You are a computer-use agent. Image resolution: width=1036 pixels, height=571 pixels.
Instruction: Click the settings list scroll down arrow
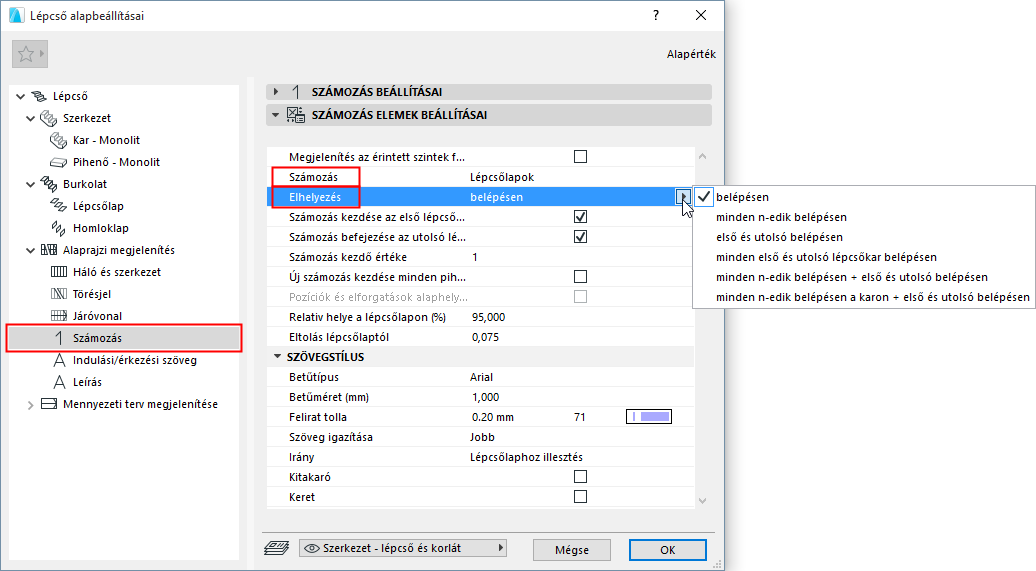tap(702, 500)
